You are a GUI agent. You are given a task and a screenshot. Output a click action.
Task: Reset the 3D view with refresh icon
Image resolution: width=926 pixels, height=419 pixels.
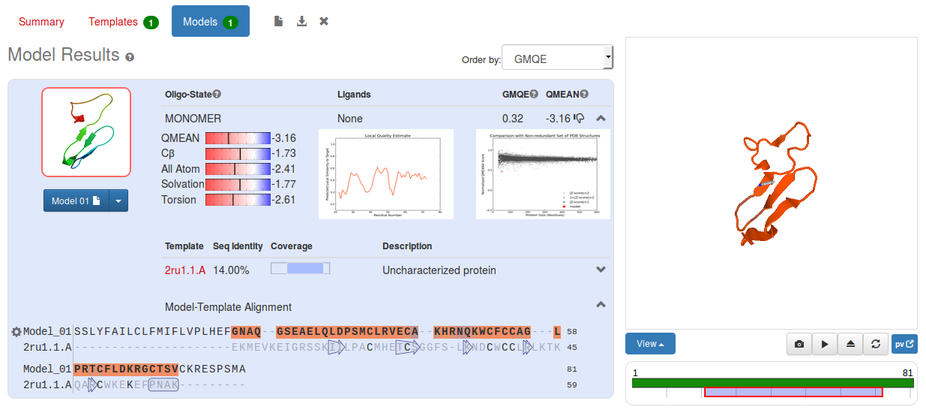click(875, 343)
